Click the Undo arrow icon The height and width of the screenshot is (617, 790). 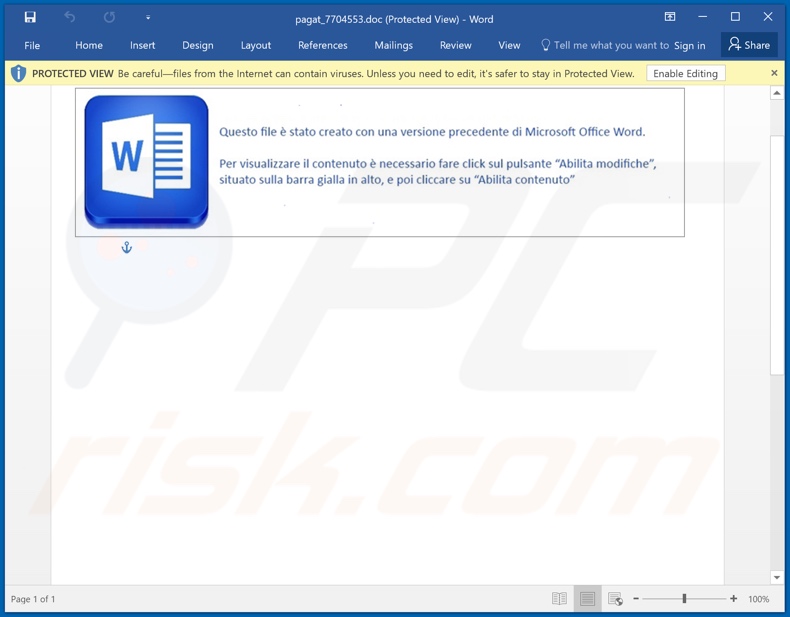70,18
